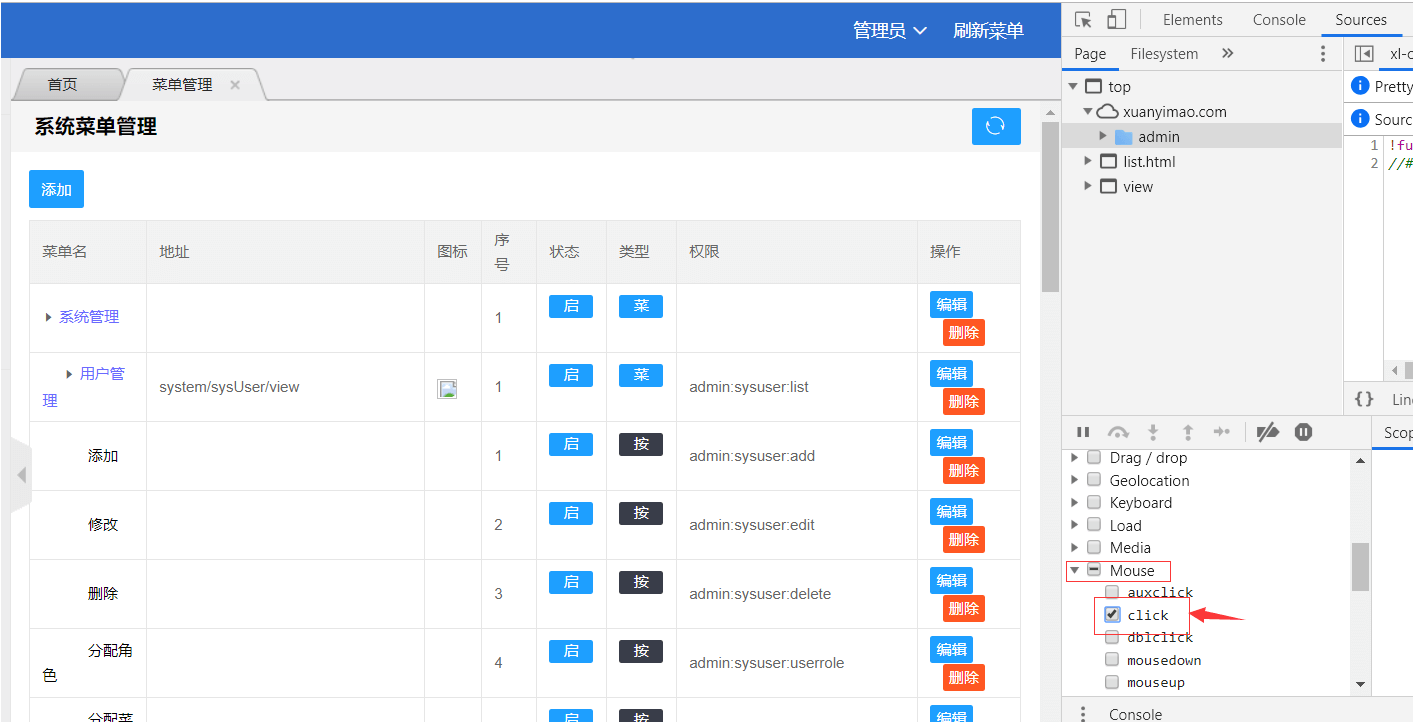Click the inspect element picker icon
The image size is (1413, 722).
pos(1083,20)
